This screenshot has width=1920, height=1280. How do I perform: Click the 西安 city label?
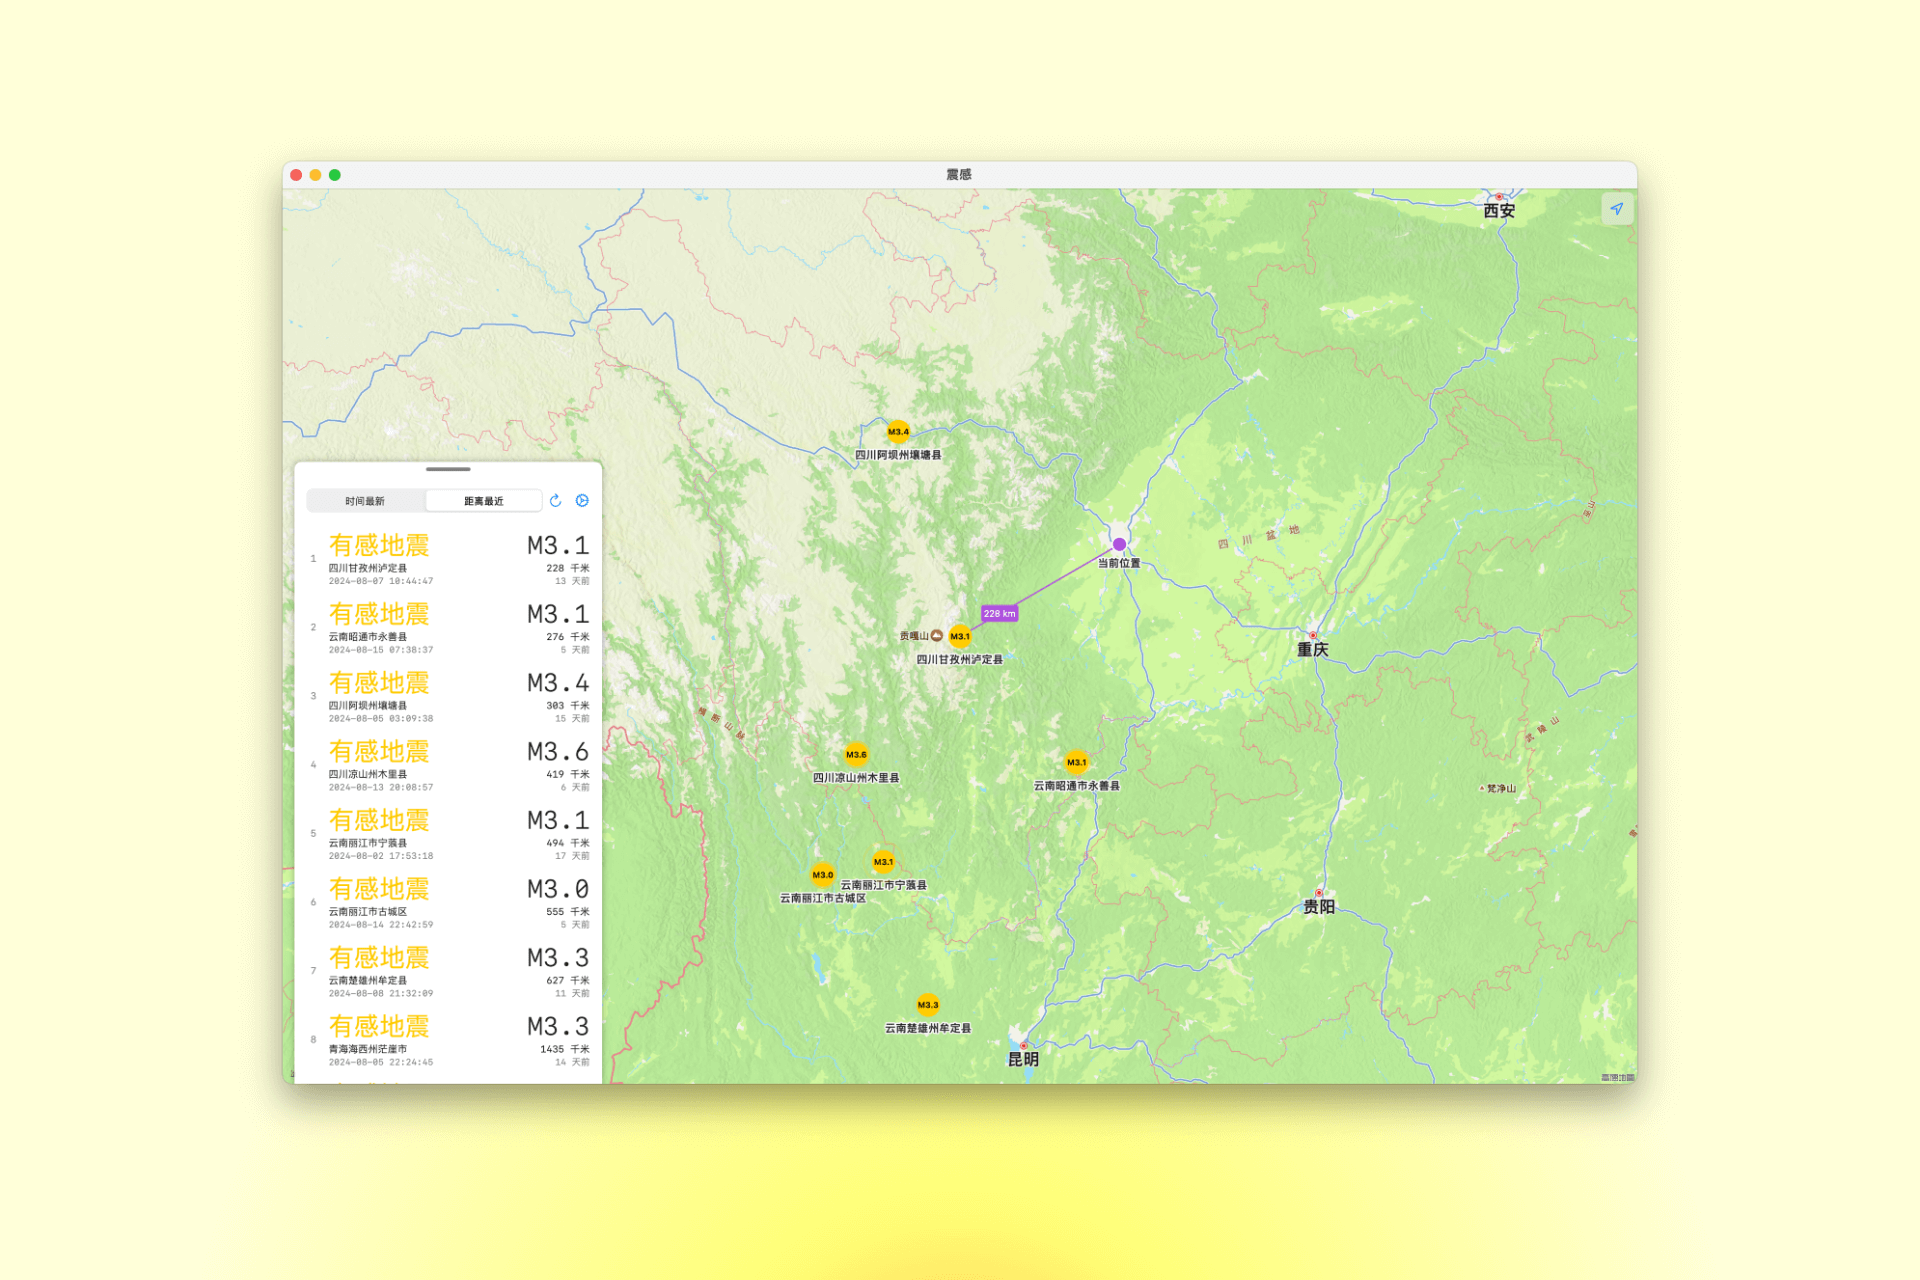pyautogui.click(x=1499, y=211)
